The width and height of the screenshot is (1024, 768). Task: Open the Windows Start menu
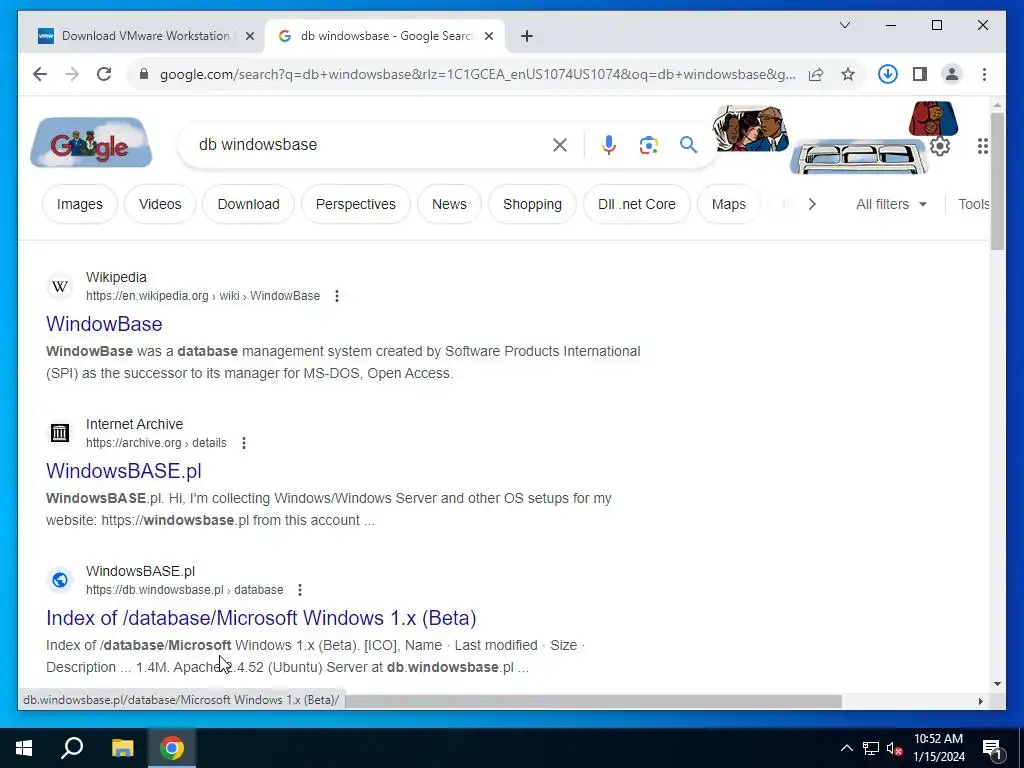coord(24,748)
